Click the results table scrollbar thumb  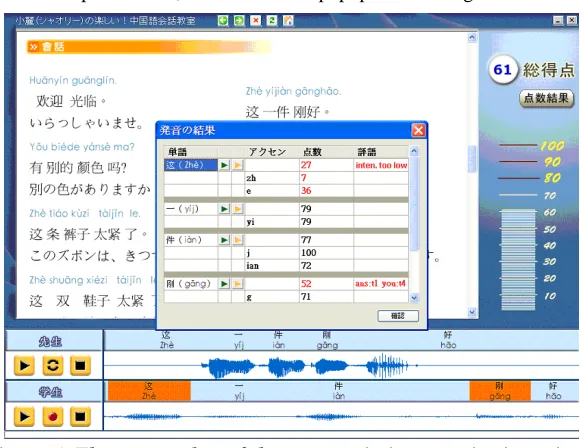414,204
